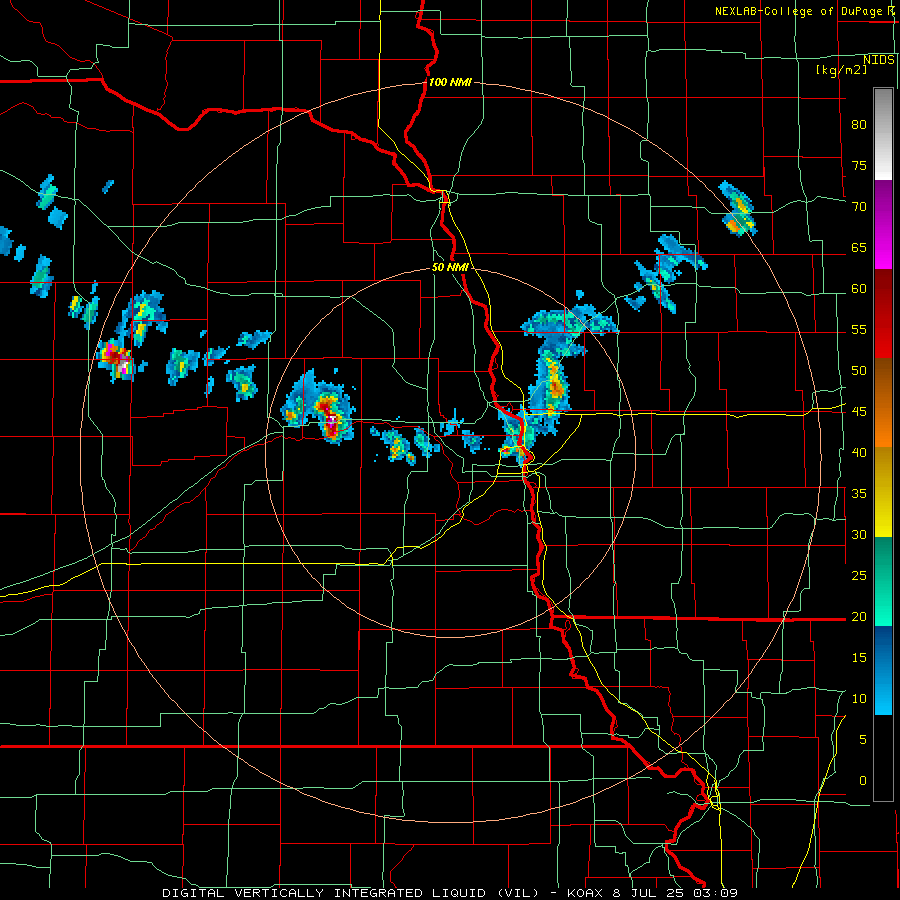Select the 0 value on the VIL scale

pos(863,781)
